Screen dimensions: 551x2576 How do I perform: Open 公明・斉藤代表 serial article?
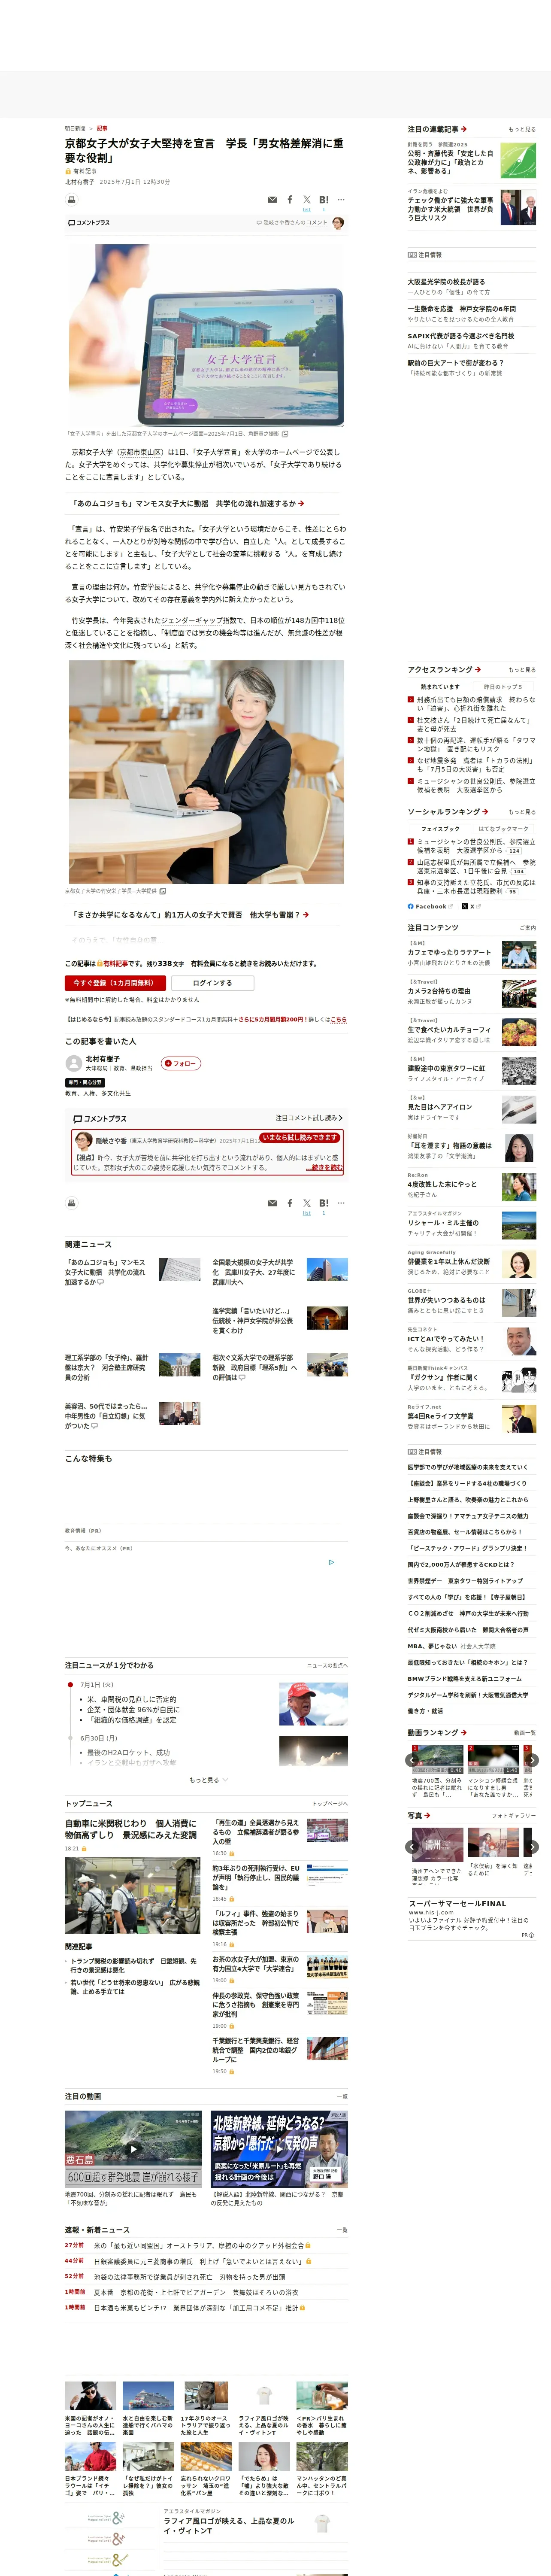450,162
